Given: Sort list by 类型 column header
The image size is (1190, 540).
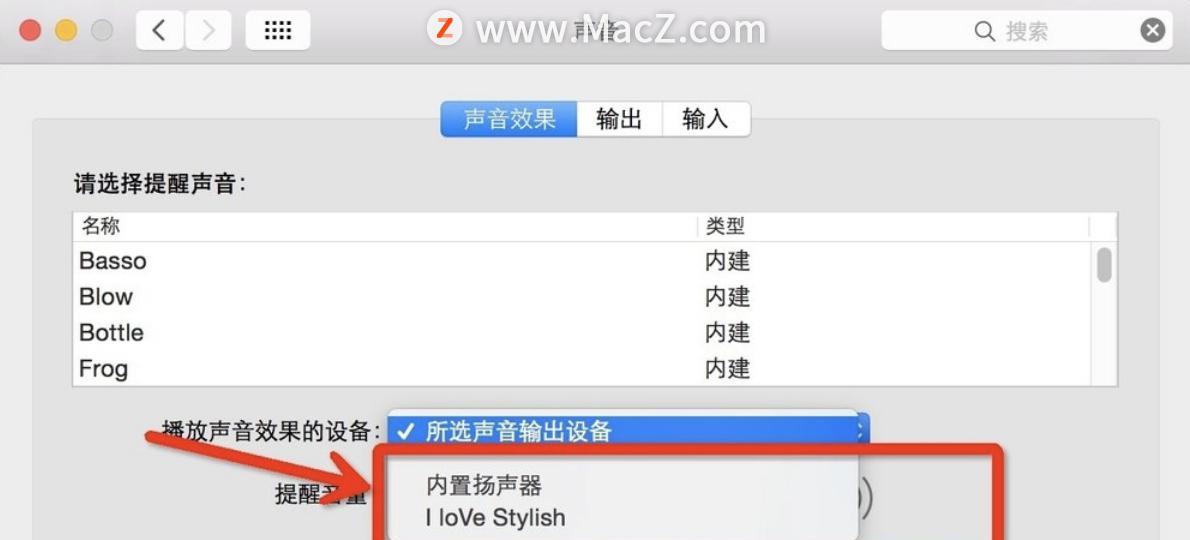Looking at the screenshot, I should (x=893, y=226).
